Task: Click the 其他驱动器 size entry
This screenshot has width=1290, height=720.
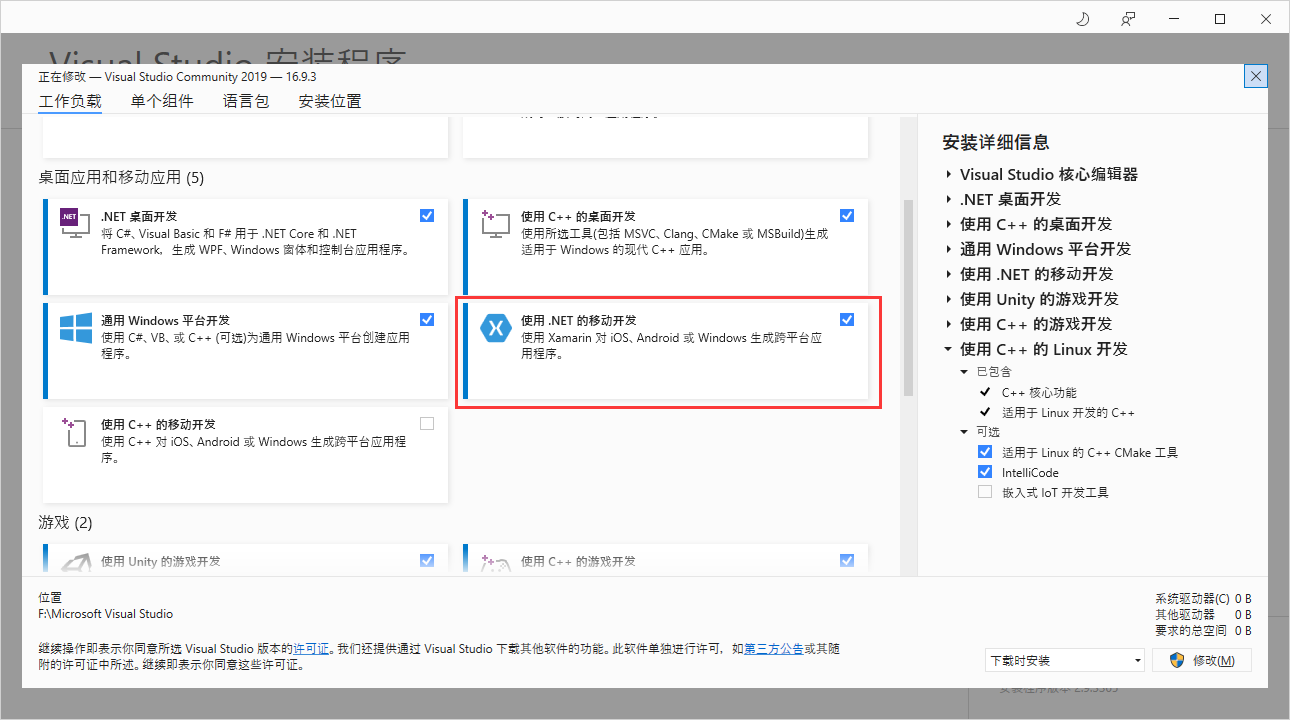Action: (1203, 614)
